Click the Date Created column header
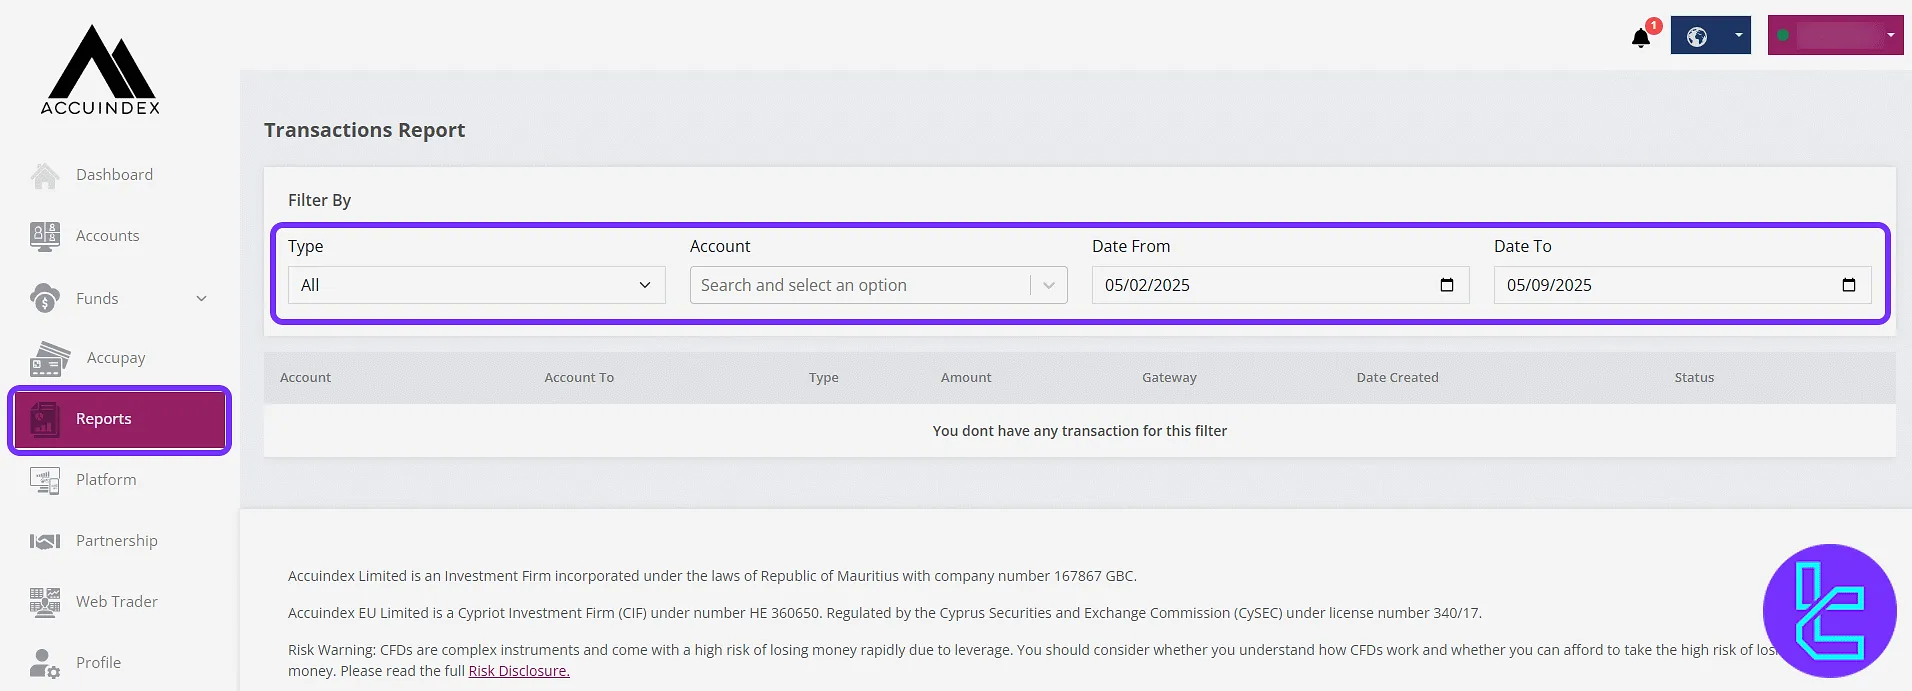Viewport: 1912px width, 691px height. tap(1397, 378)
